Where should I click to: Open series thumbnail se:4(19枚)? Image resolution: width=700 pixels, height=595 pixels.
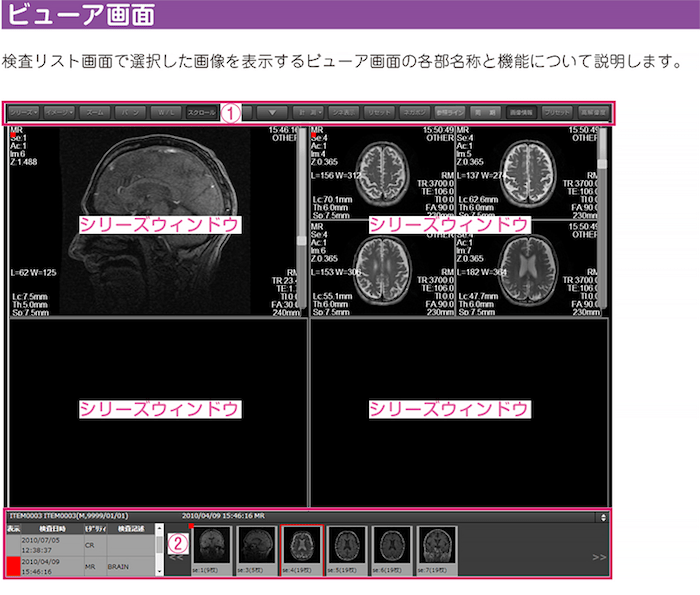tap(301, 549)
